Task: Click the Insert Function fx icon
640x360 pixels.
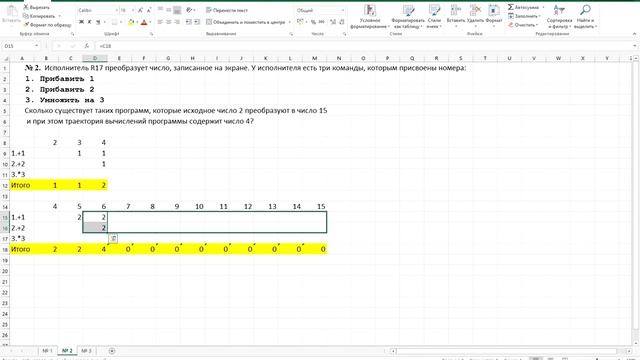Action: [x=87, y=46]
